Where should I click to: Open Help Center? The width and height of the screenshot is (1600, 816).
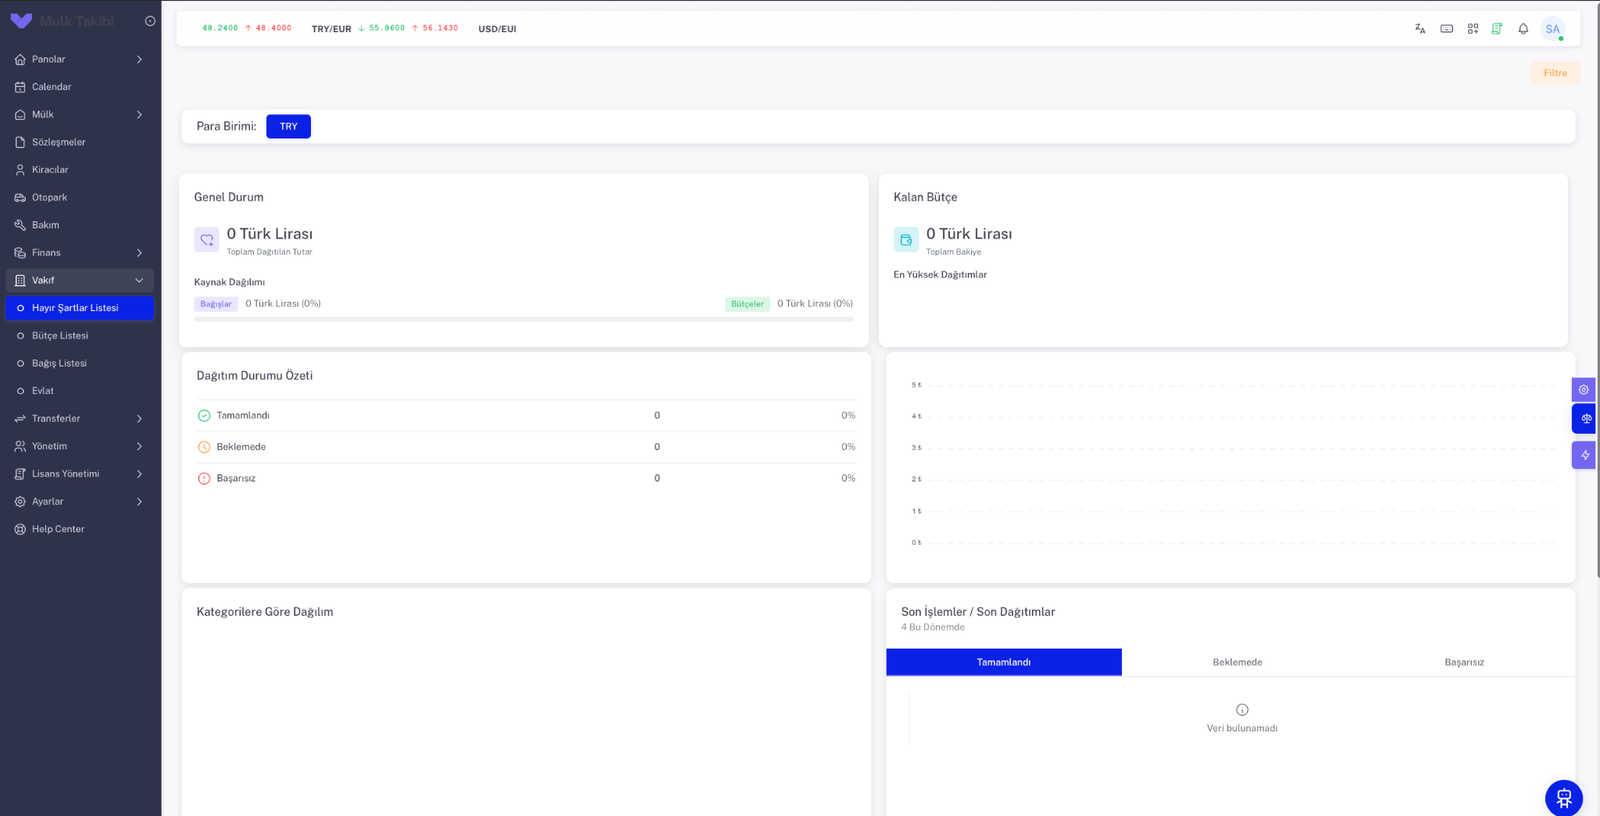(x=80, y=529)
